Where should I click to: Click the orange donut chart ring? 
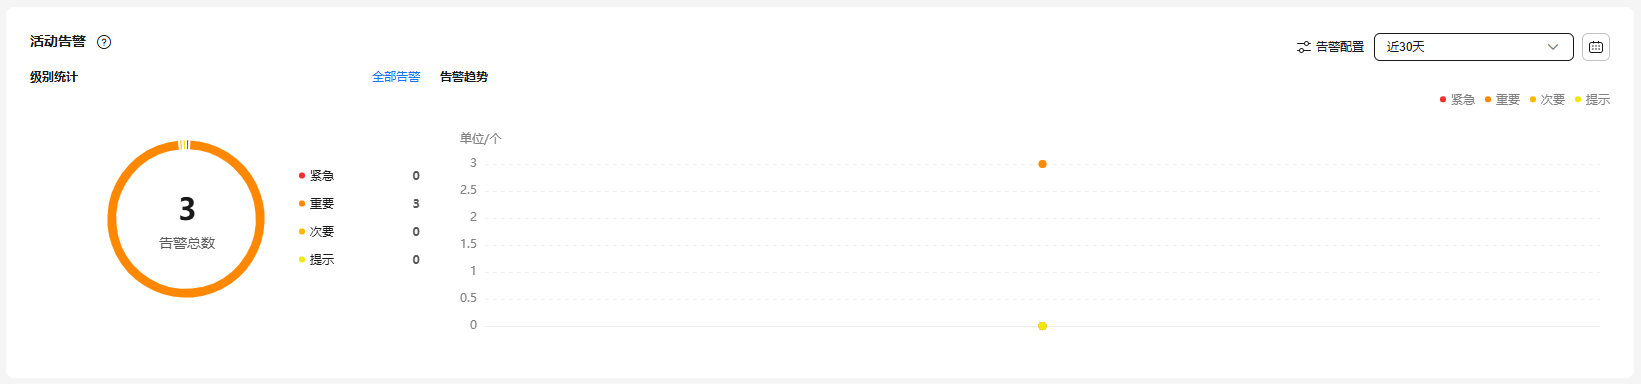pyautogui.click(x=112, y=219)
